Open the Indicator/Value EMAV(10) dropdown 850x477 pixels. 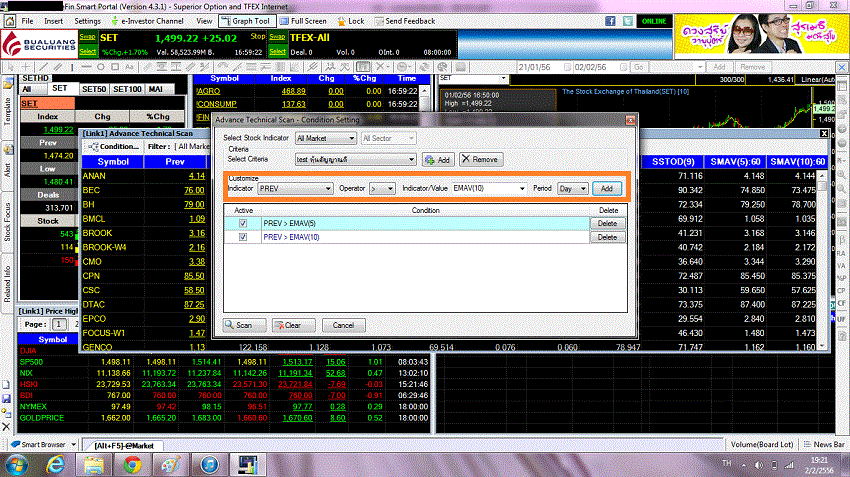489,188
